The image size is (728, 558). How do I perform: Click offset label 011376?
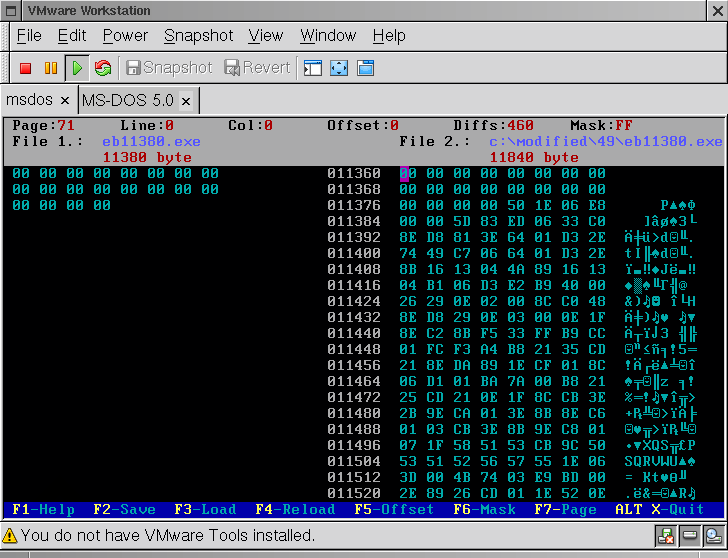[x=354, y=206]
